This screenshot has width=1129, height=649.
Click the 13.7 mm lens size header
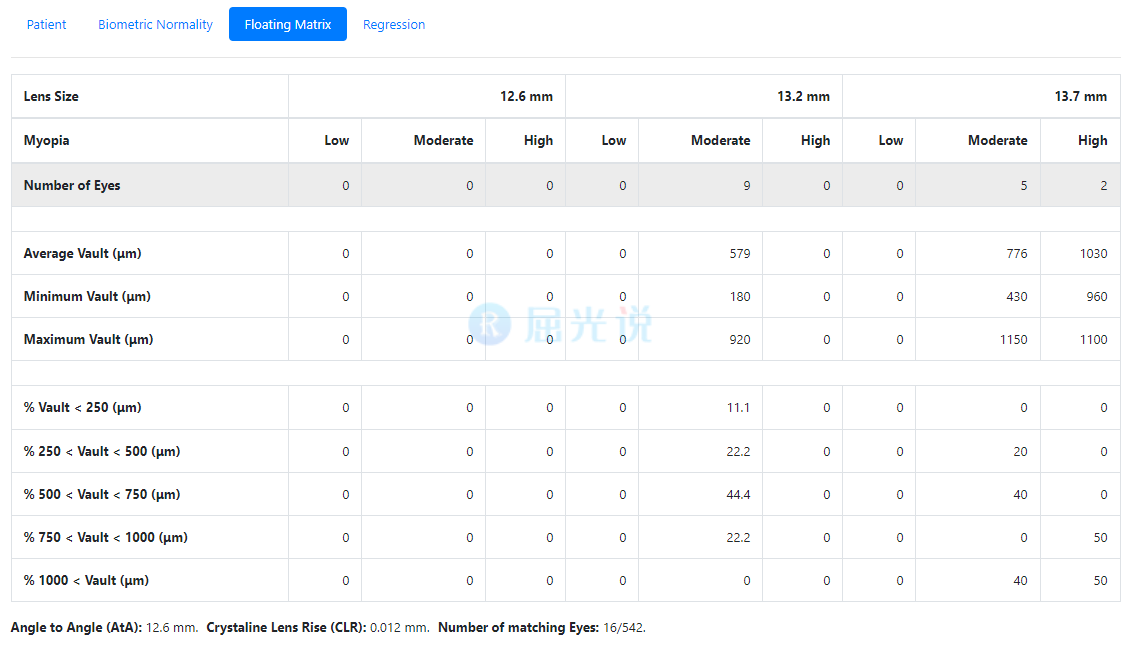click(1080, 97)
